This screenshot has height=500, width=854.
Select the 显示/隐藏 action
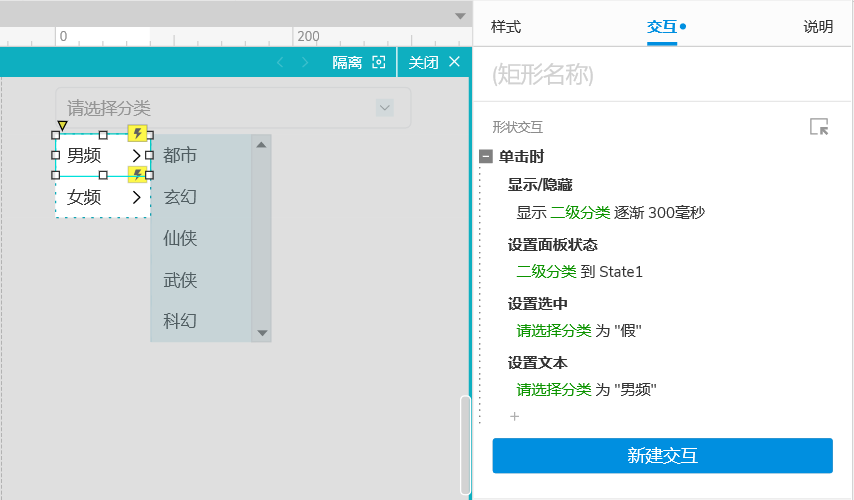(x=540, y=185)
